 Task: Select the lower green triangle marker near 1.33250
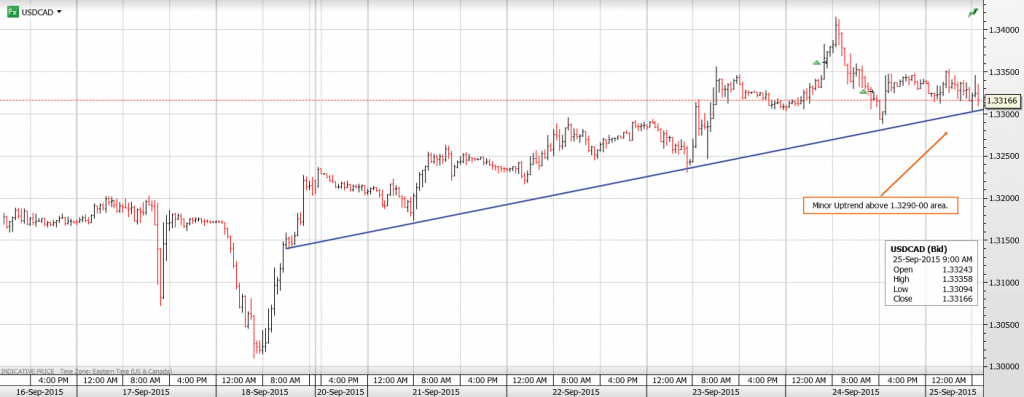[863, 92]
